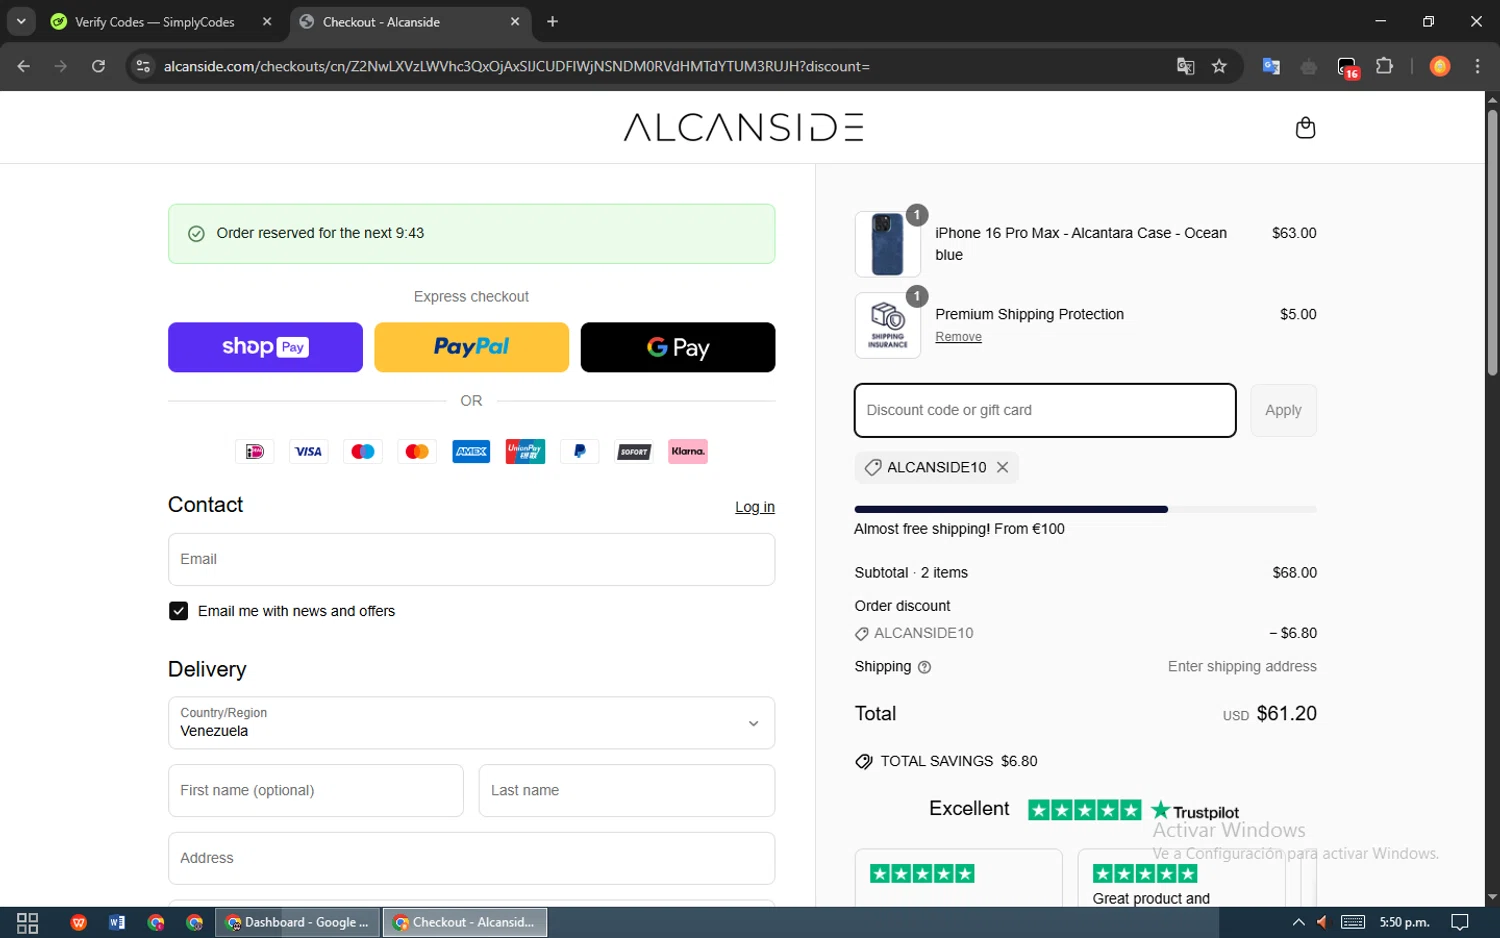Image resolution: width=1500 pixels, height=938 pixels.
Task: Open the tab search dropdown arrow
Action: (x=21, y=21)
